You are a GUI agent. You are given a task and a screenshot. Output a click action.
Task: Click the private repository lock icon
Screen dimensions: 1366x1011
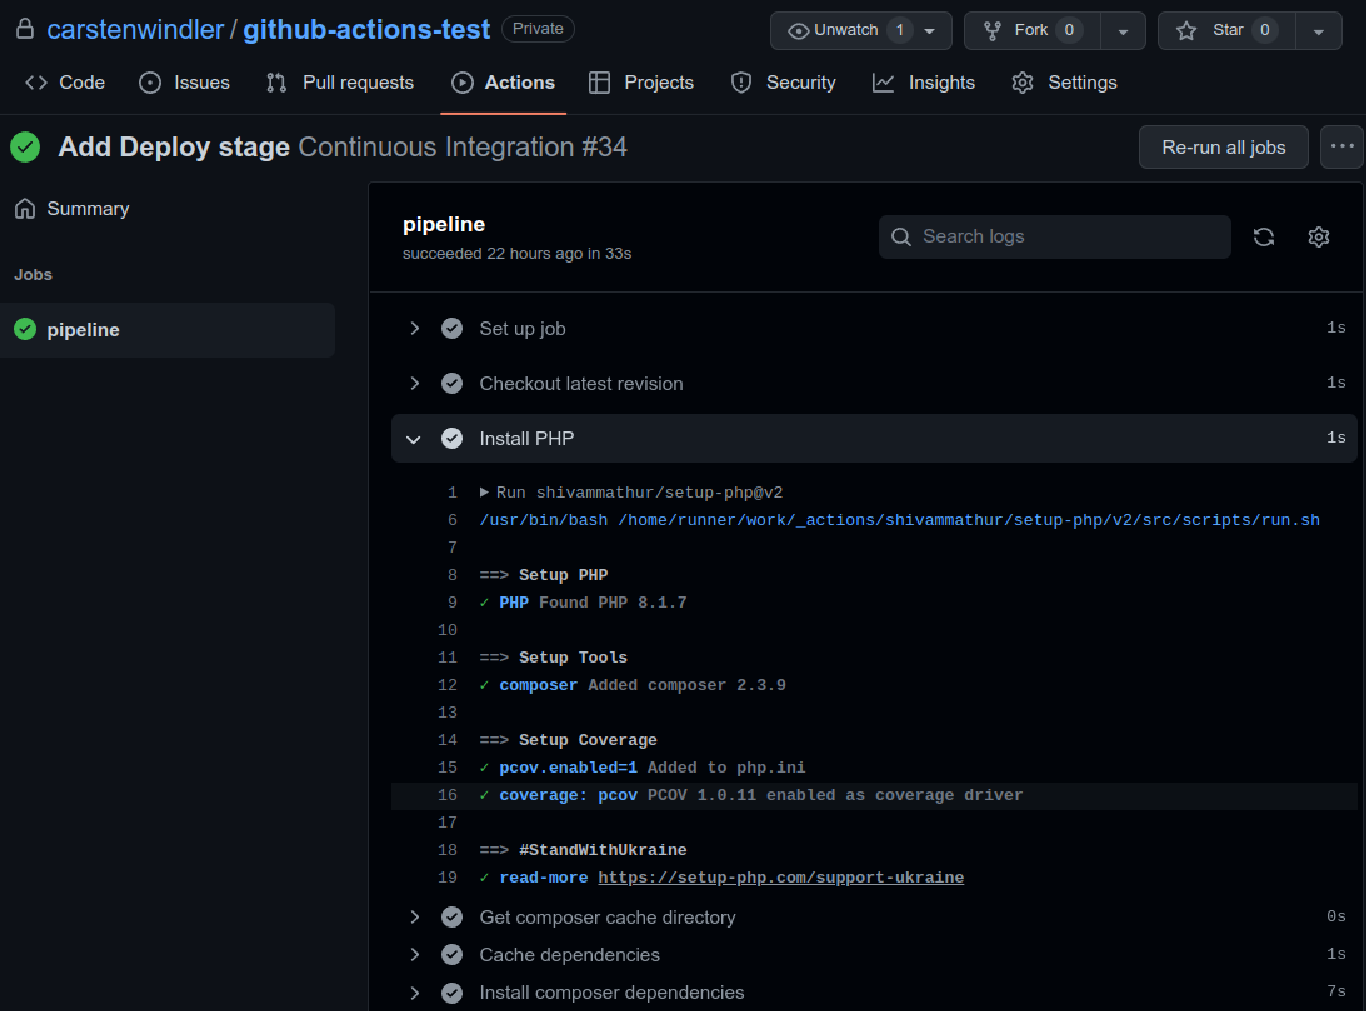pyautogui.click(x=25, y=29)
